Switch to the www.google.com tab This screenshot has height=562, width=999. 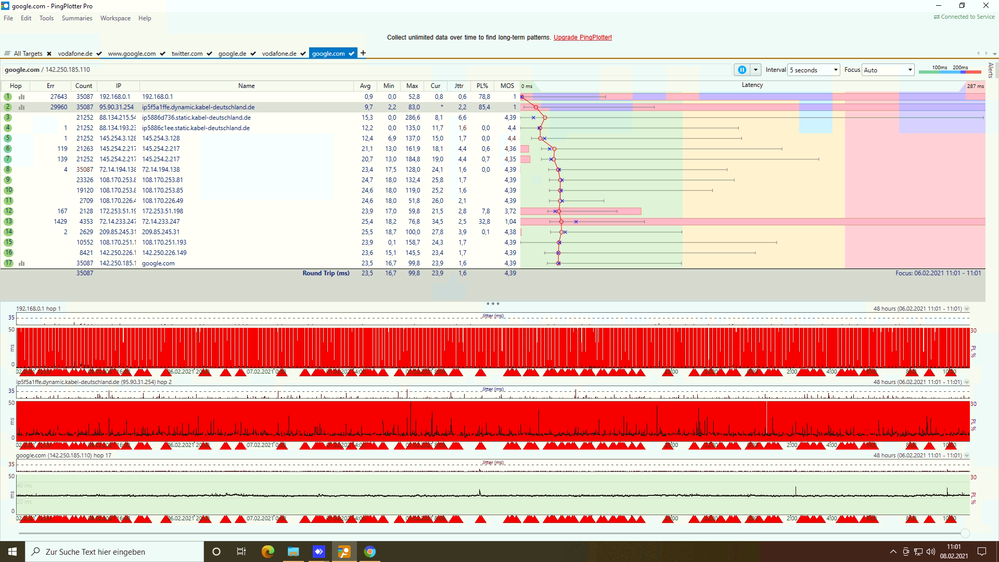click(131, 54)
